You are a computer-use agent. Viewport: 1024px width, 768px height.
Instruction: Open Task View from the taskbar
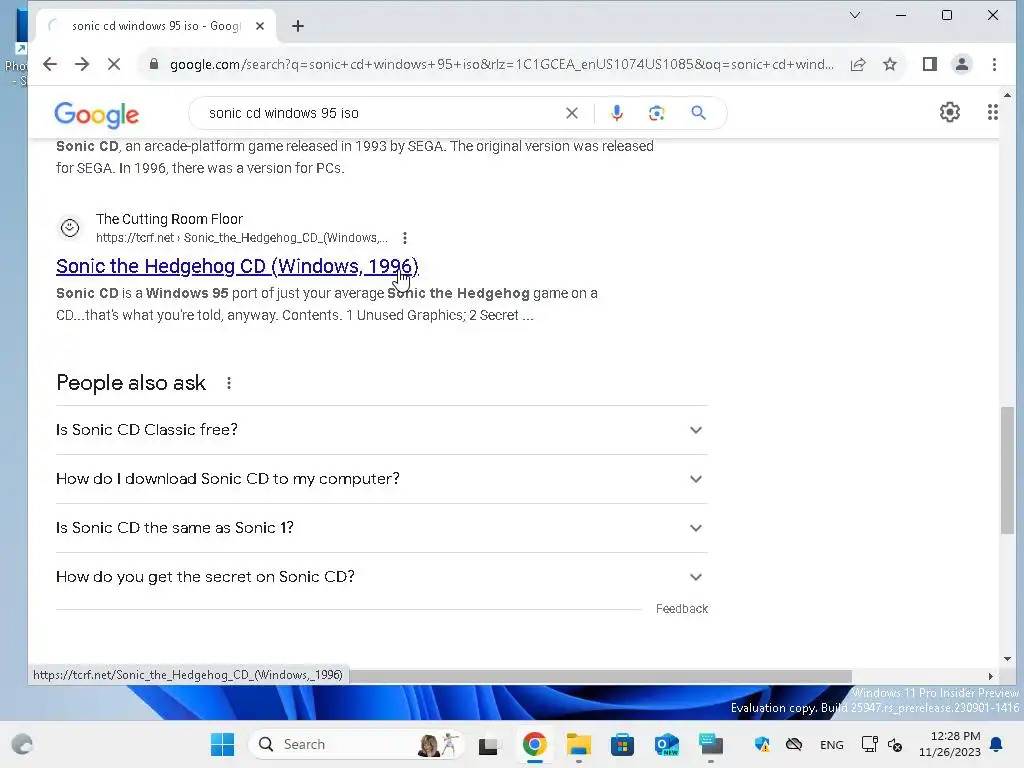tap(488, 745)
